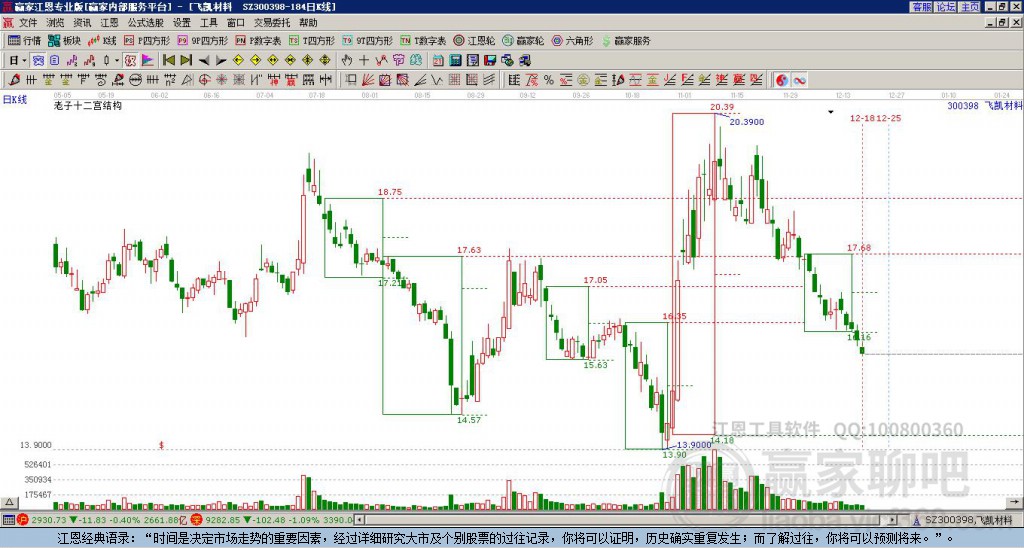Screen dimensions: 1024x548
Task: Open the calculator icon
Action: [455, 61]
